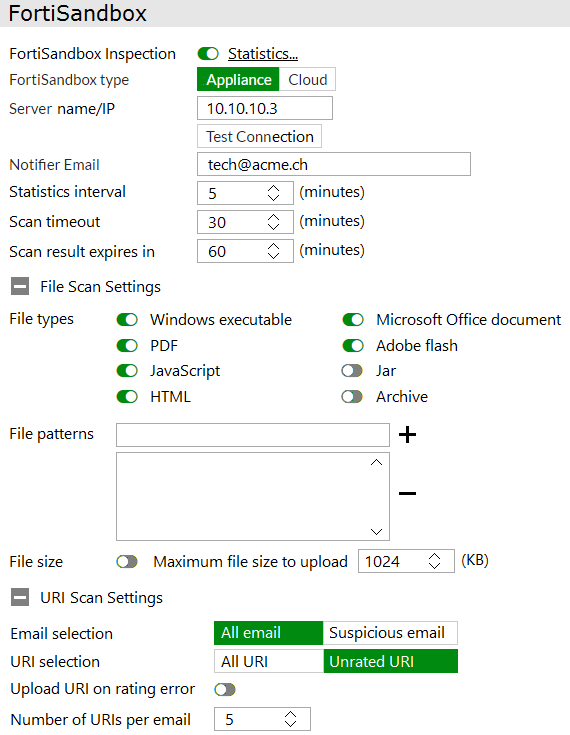
Task: Enable Jar file type scanning
Action: (x=352, y=371)
